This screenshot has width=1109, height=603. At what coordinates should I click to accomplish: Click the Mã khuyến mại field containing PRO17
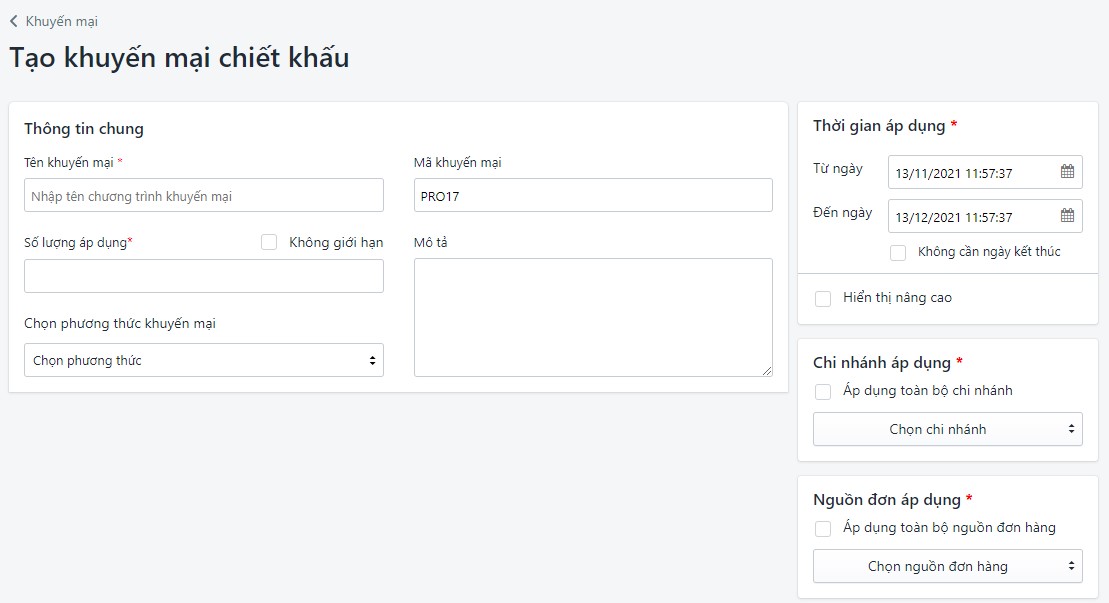click(593, 196)
